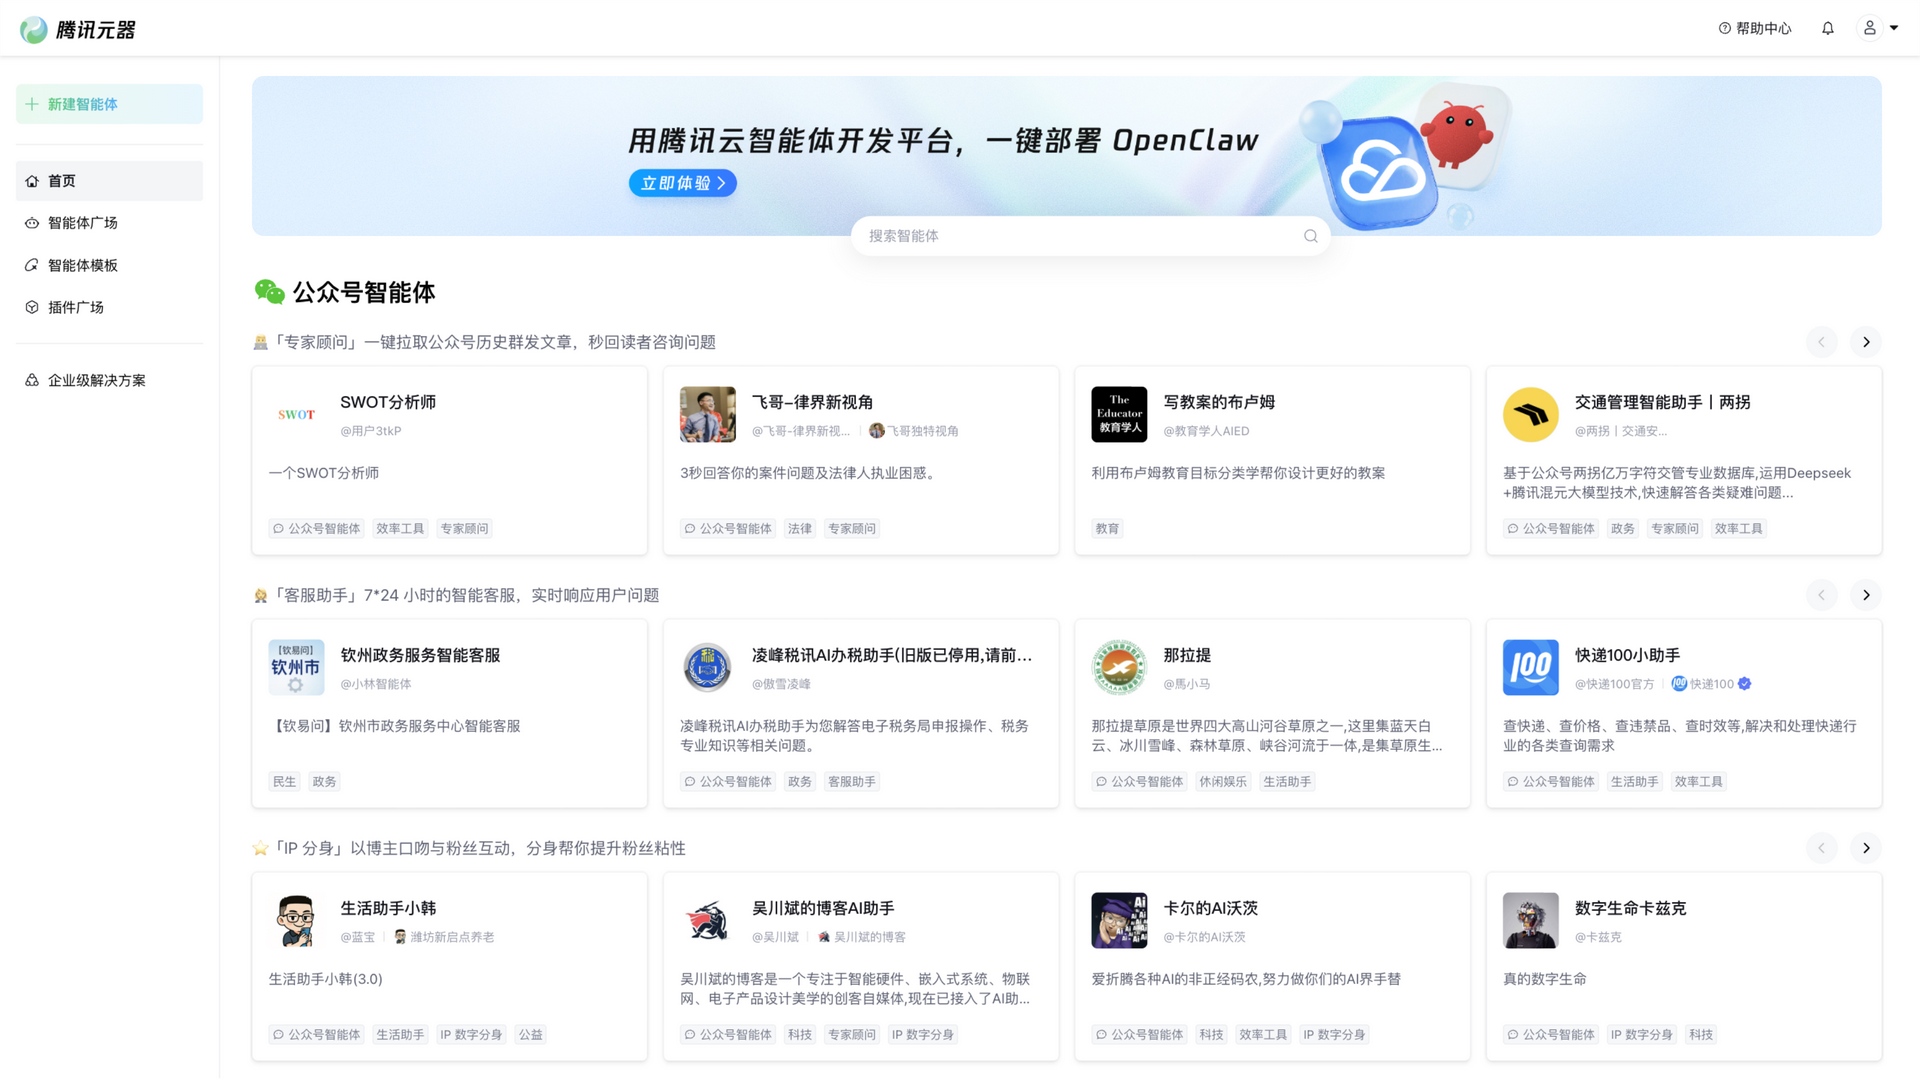Open the notification bell icon
1920x1080 pixels.
[1827, 28]
